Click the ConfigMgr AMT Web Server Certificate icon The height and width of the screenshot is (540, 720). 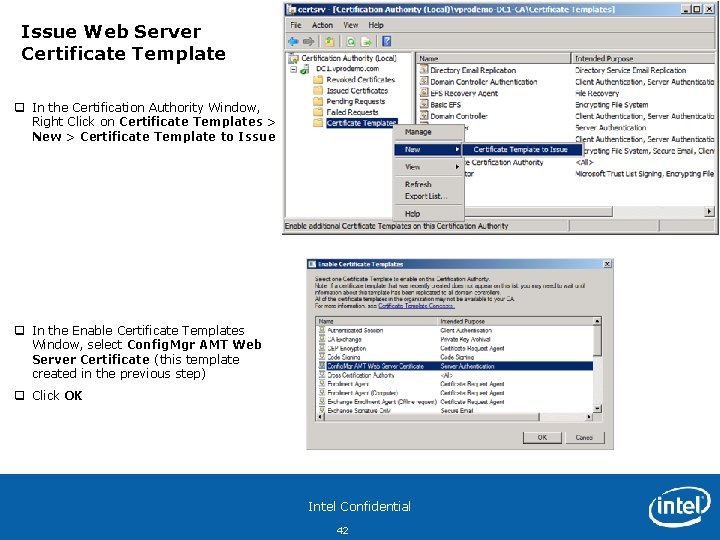(x=322, y=366)
